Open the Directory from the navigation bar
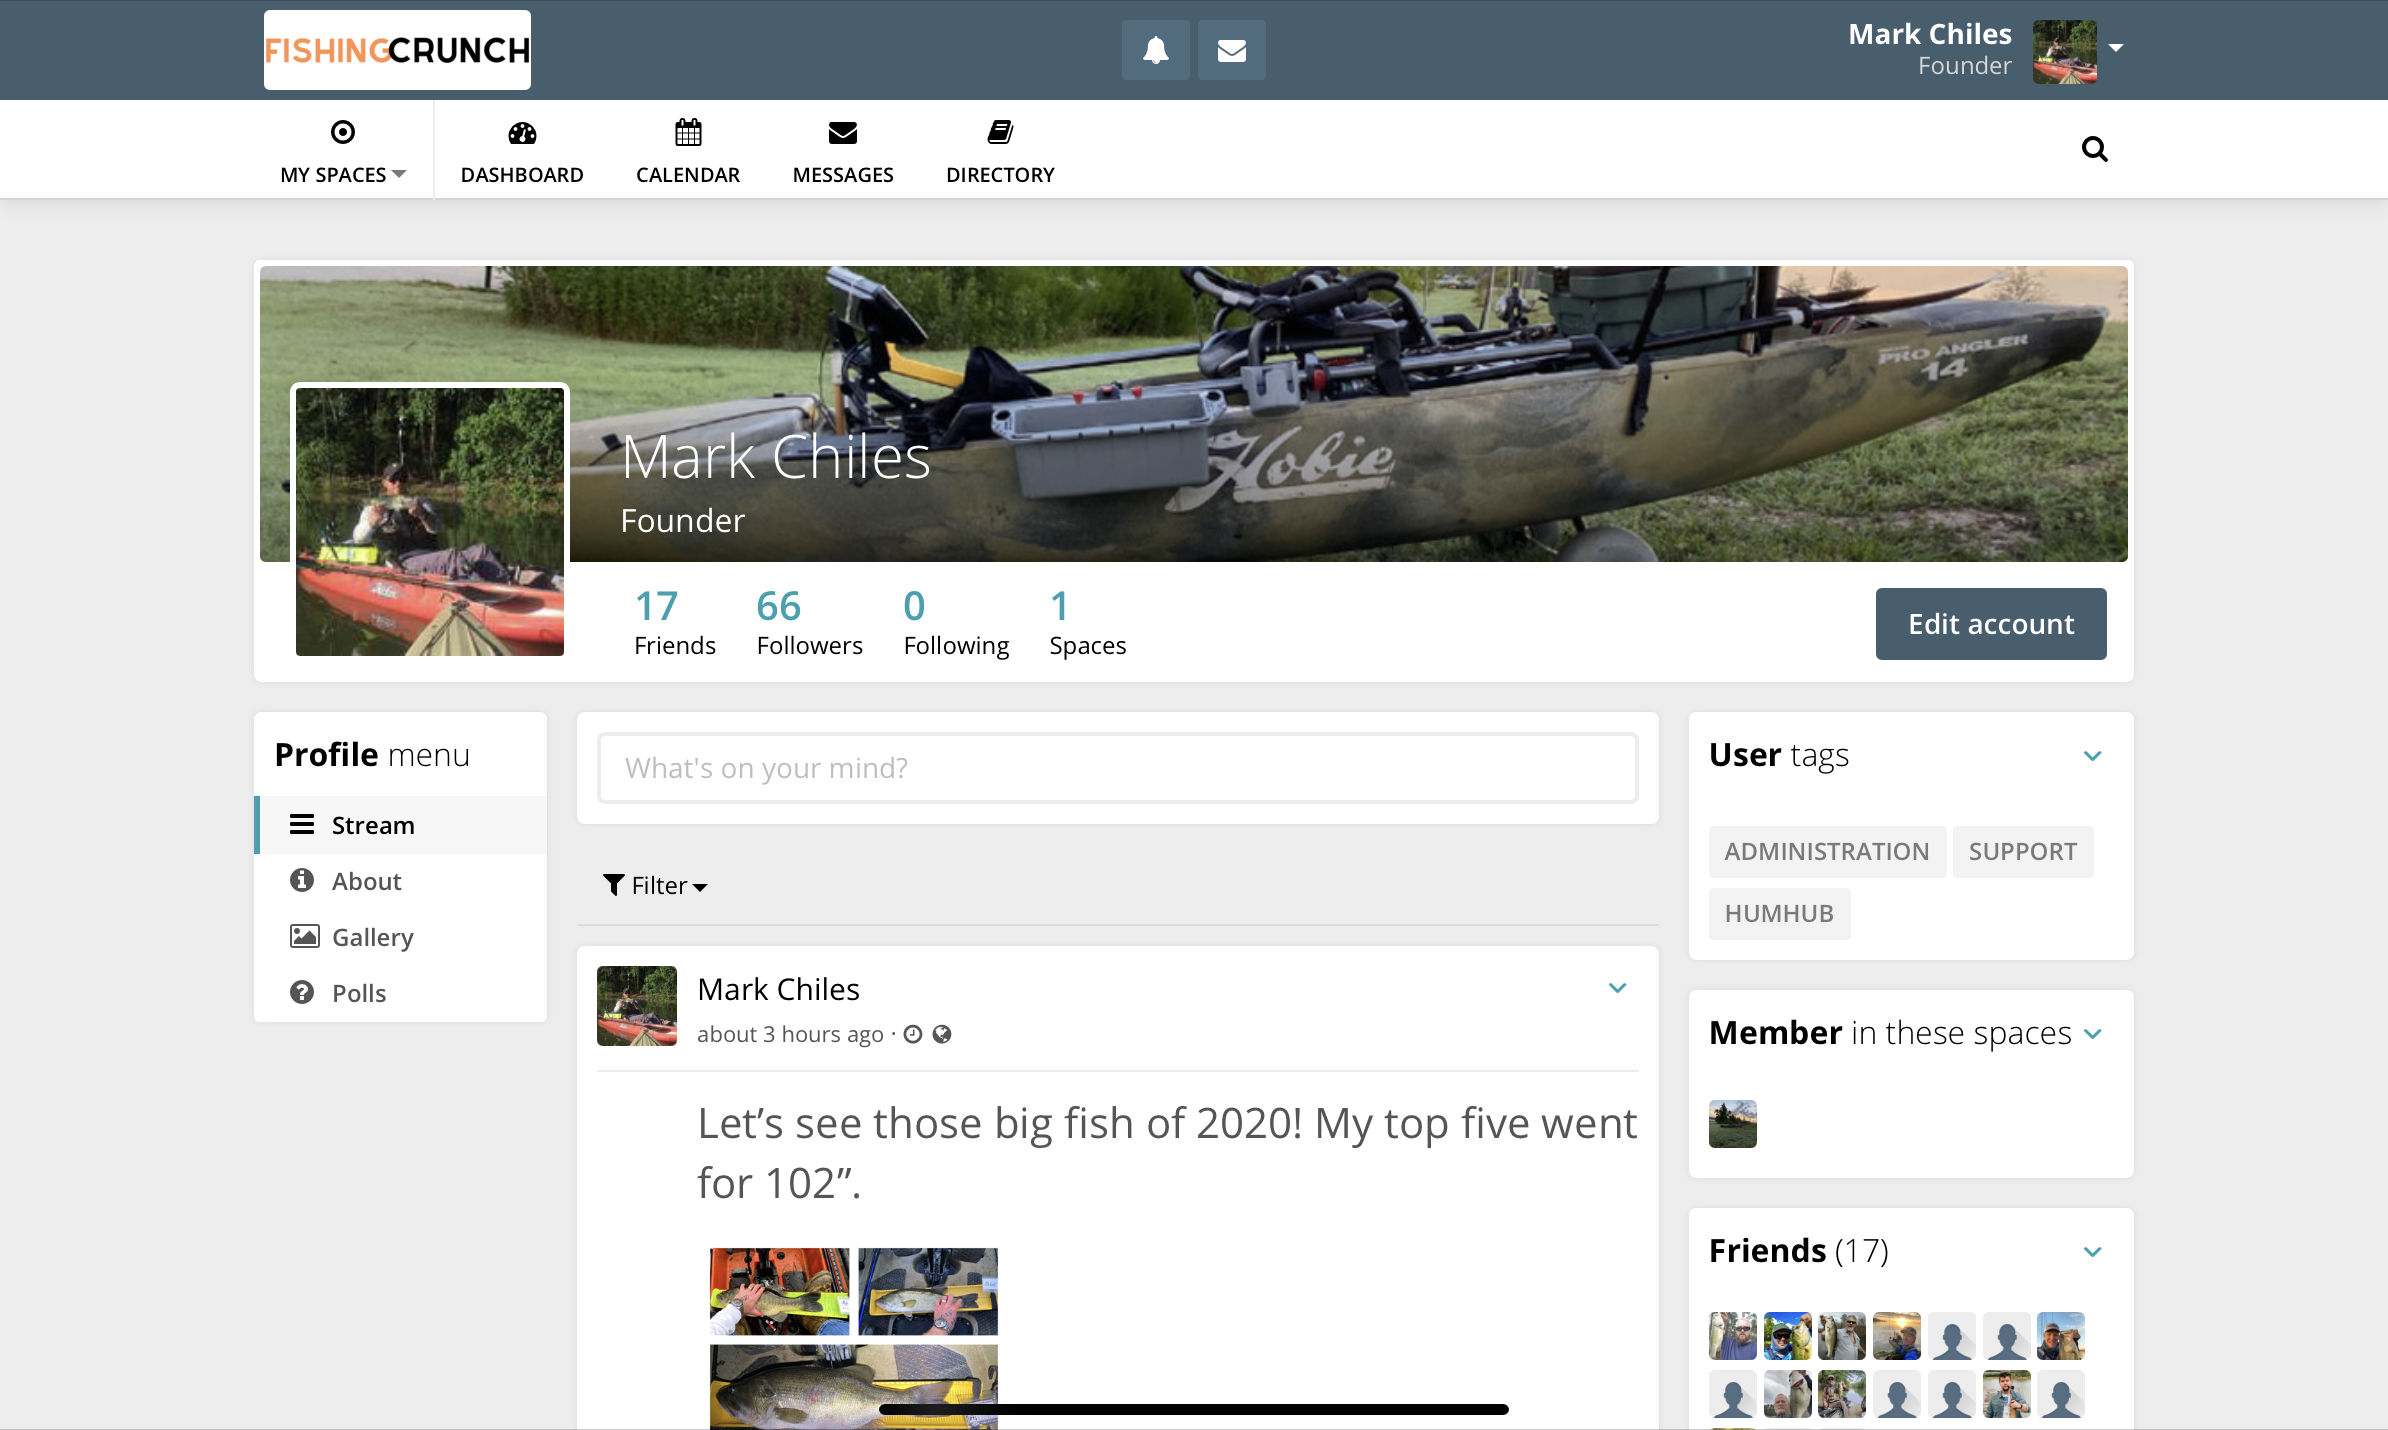 tap(1000, 148)
